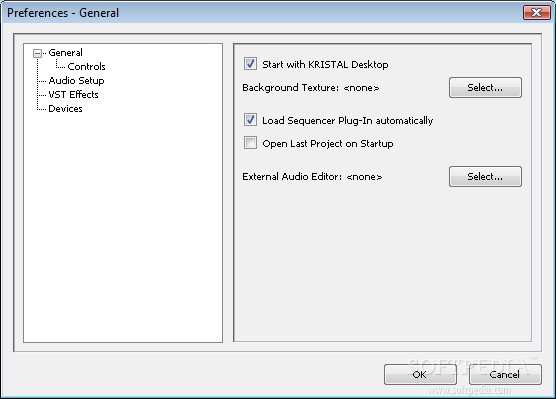
Task: Discard changes with the Cancel button
Action: [x=505, y=375]
